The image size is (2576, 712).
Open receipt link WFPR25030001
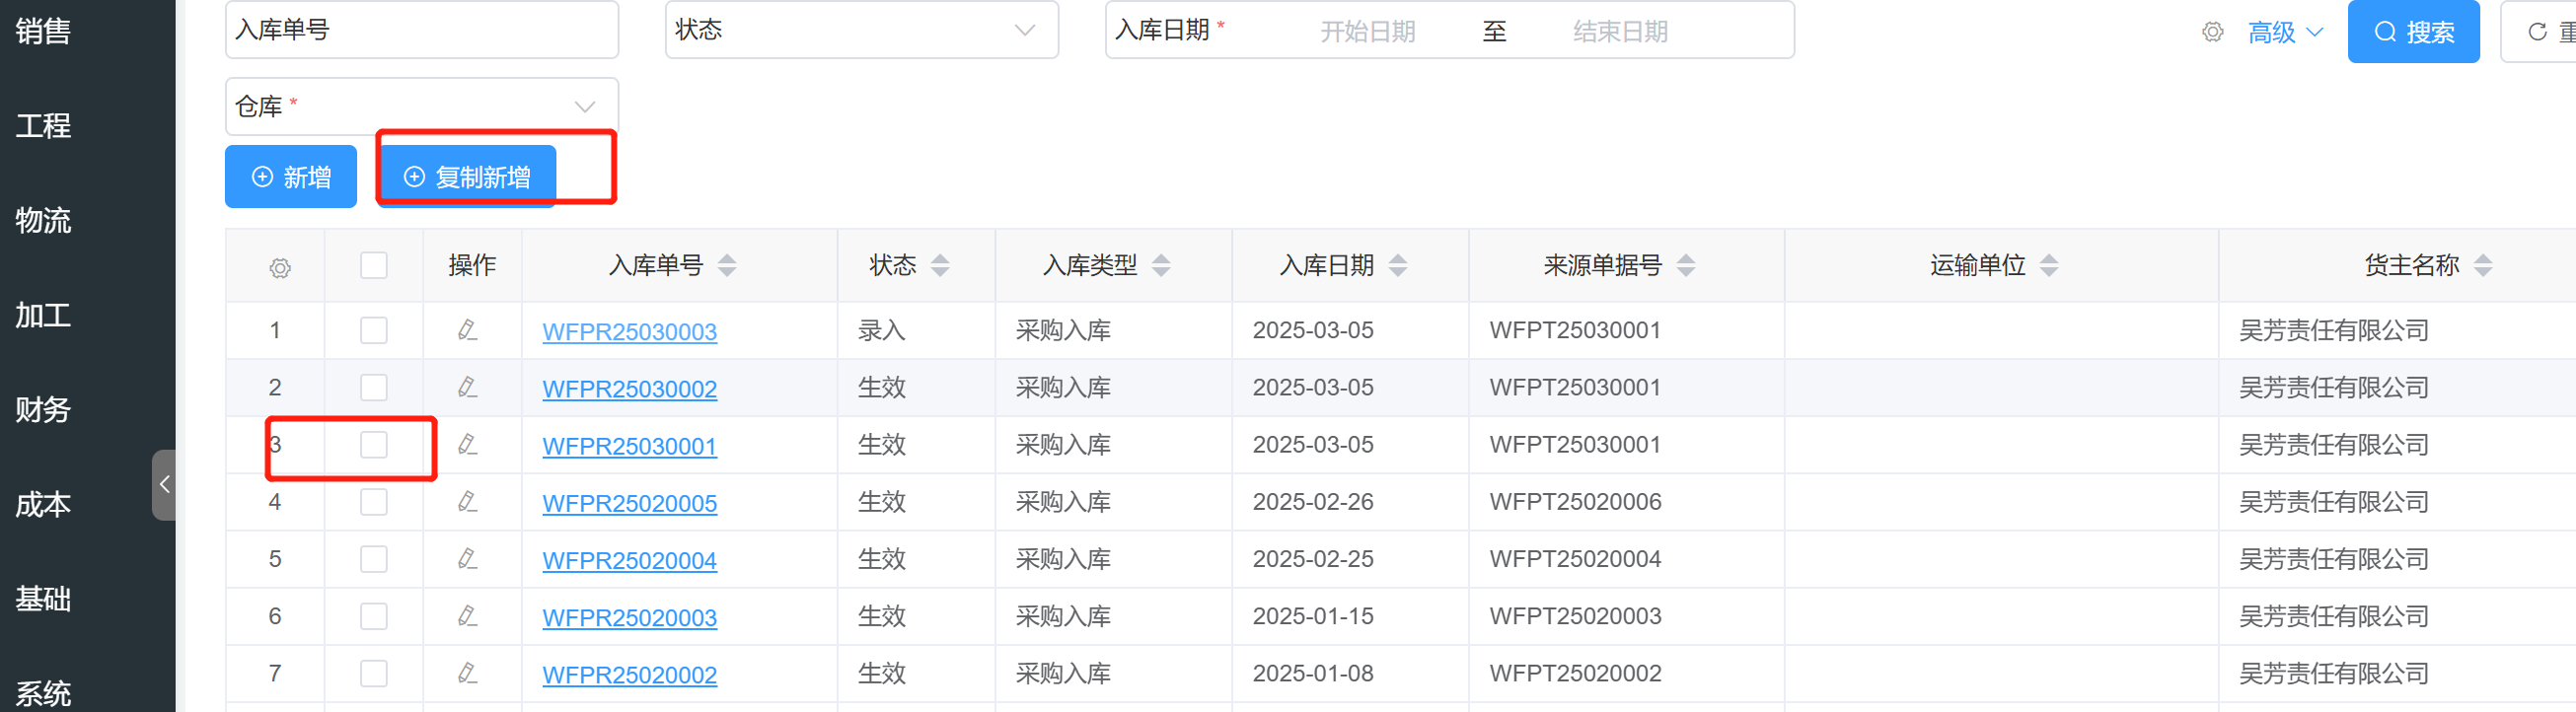(x=630, y=445)
